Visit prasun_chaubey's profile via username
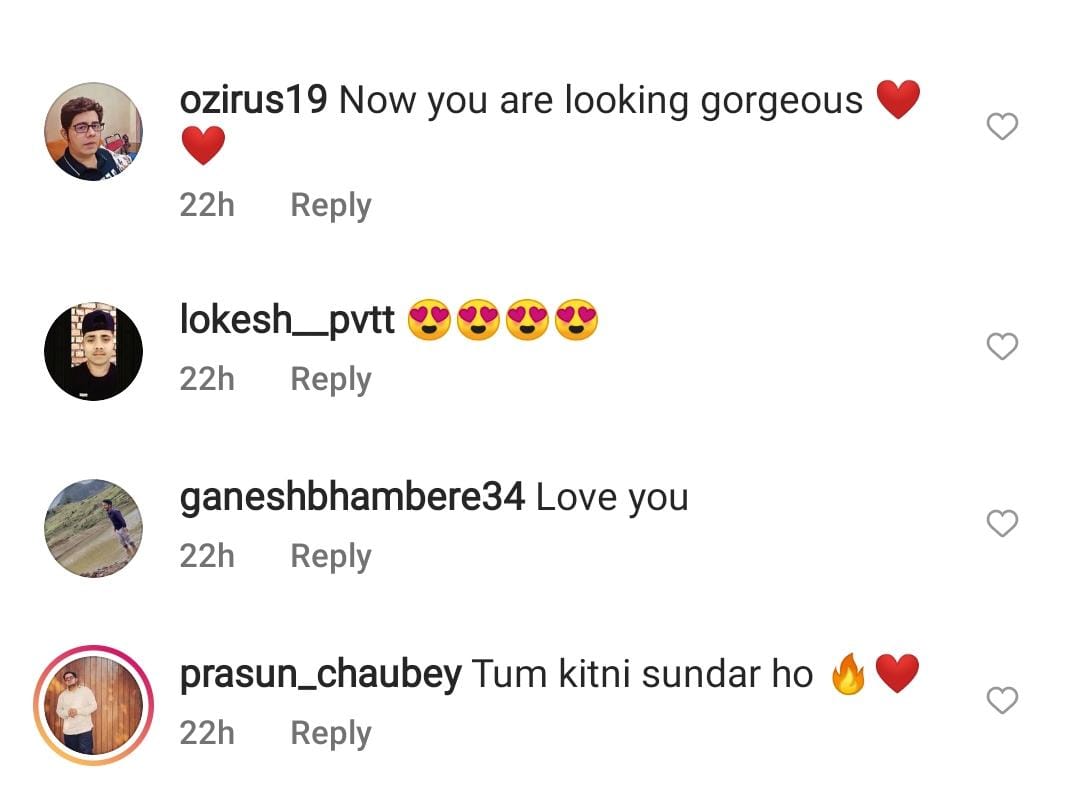This screenshot has width=1080, height=805. pos(320,675)
